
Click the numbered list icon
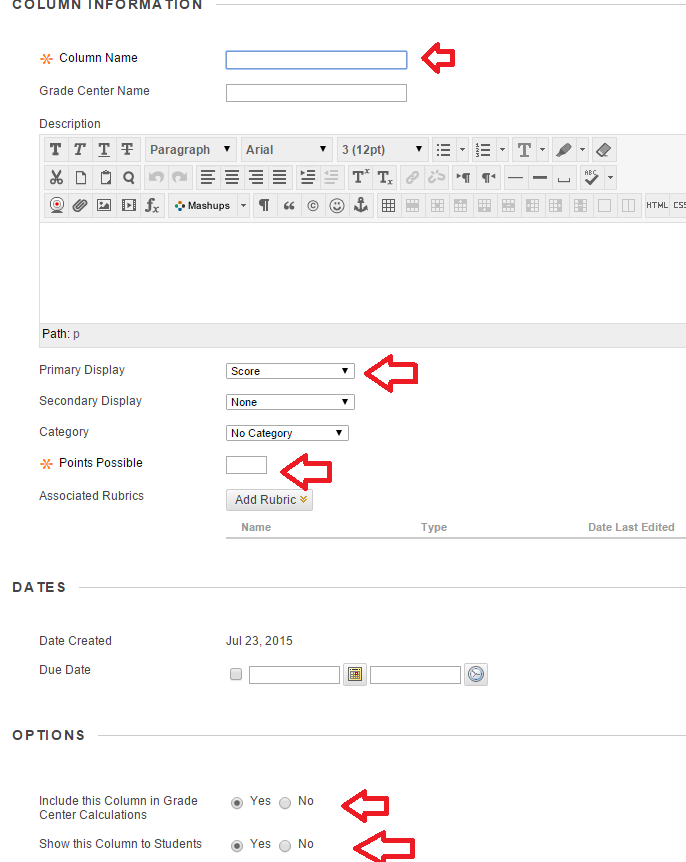(483, 150)
